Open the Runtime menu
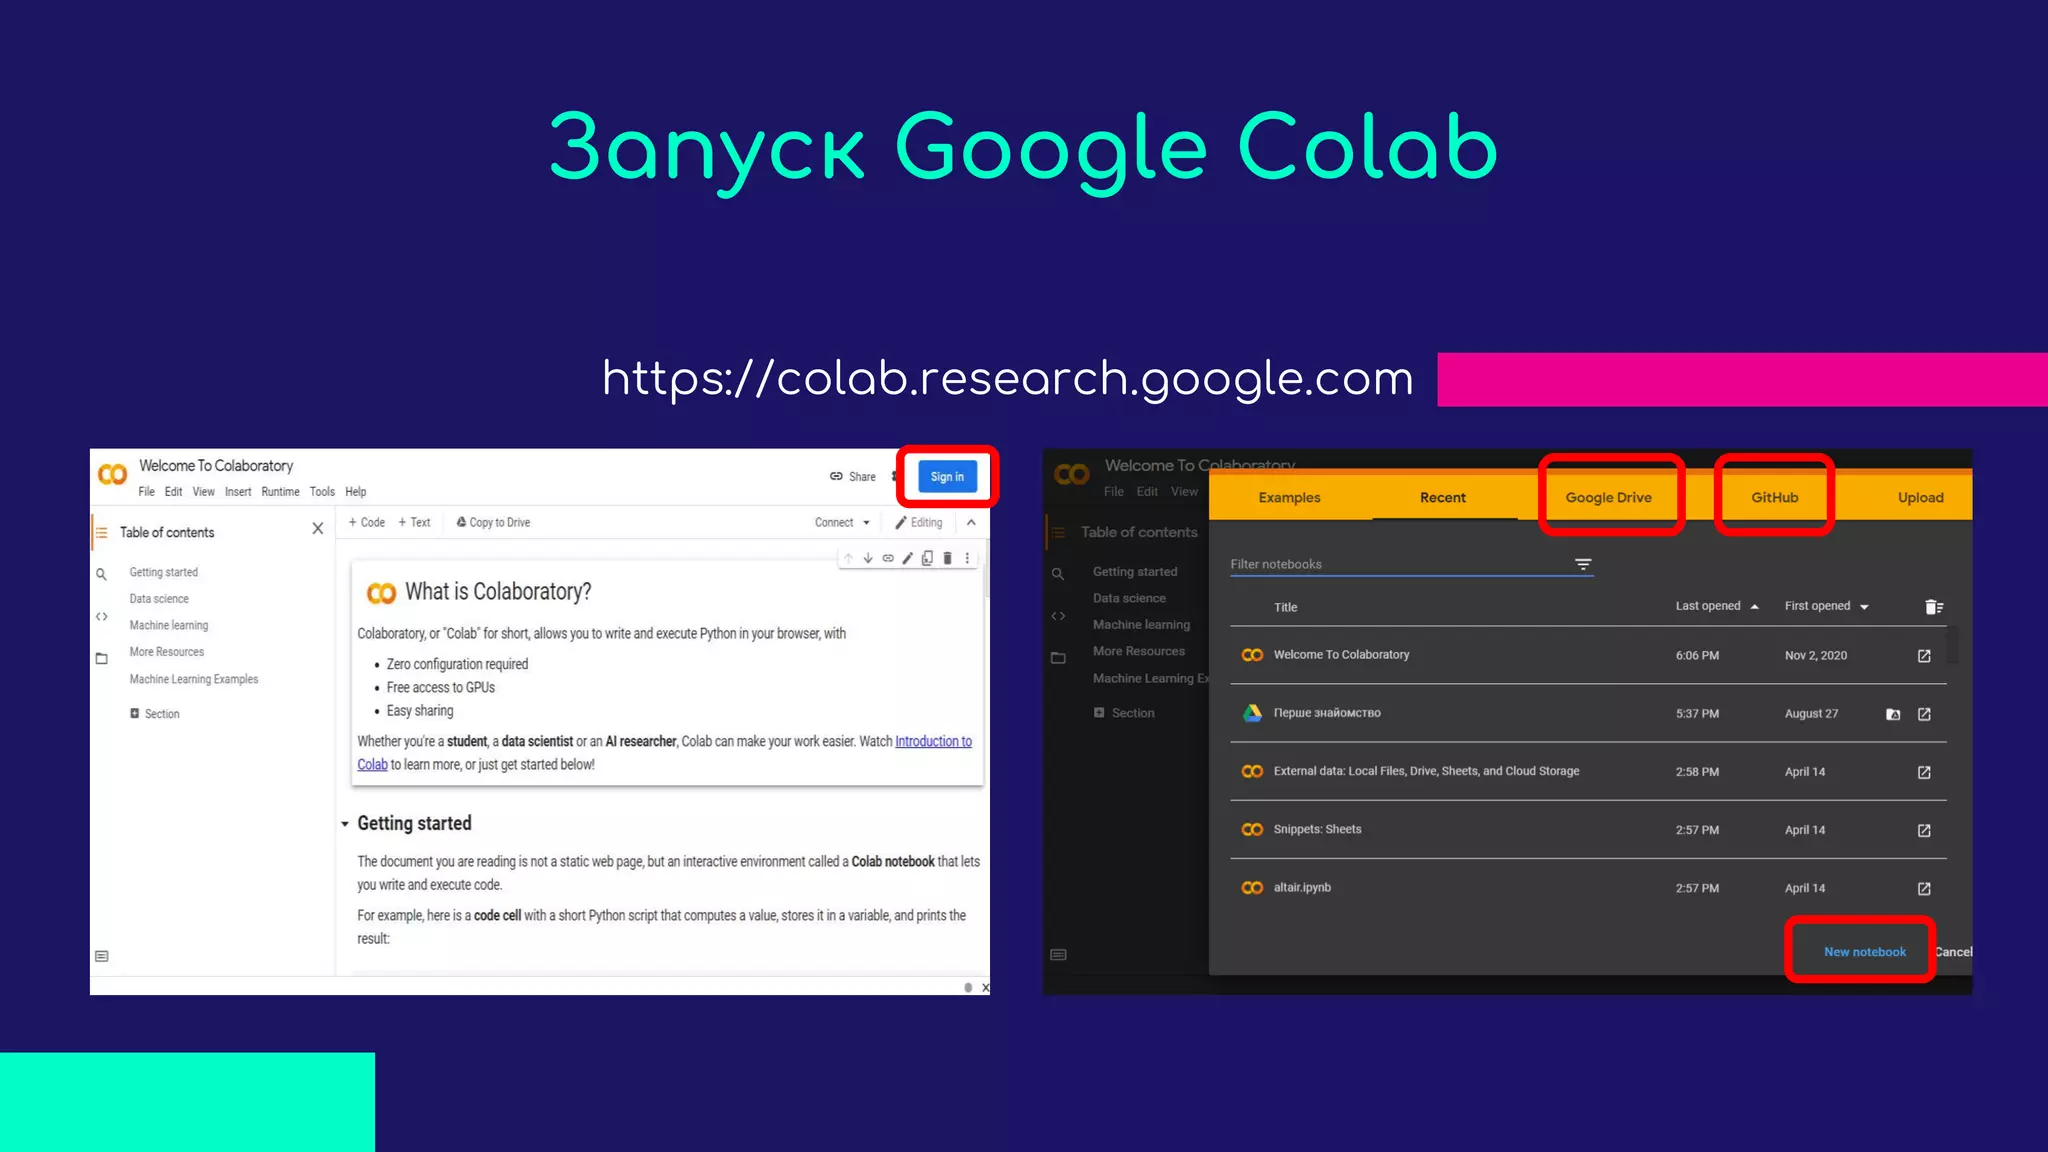2048x1152 pixels. pyautogui.click(x=280, y=492)
